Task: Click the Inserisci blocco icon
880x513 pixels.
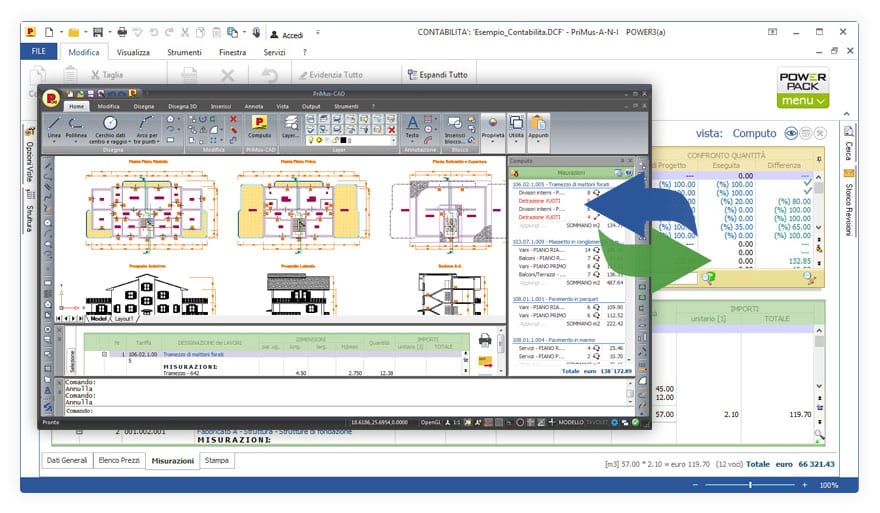Action: coord(455,129)
